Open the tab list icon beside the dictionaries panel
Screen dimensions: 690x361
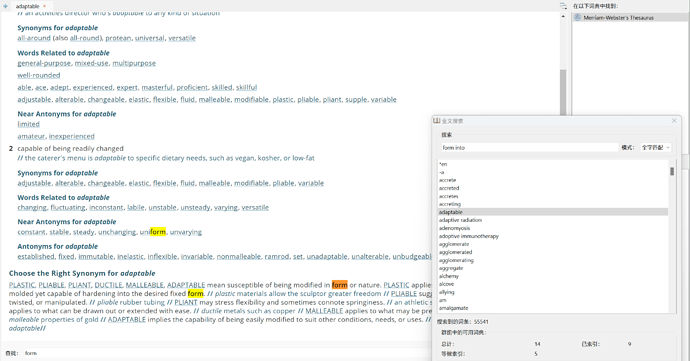point(563,6)
